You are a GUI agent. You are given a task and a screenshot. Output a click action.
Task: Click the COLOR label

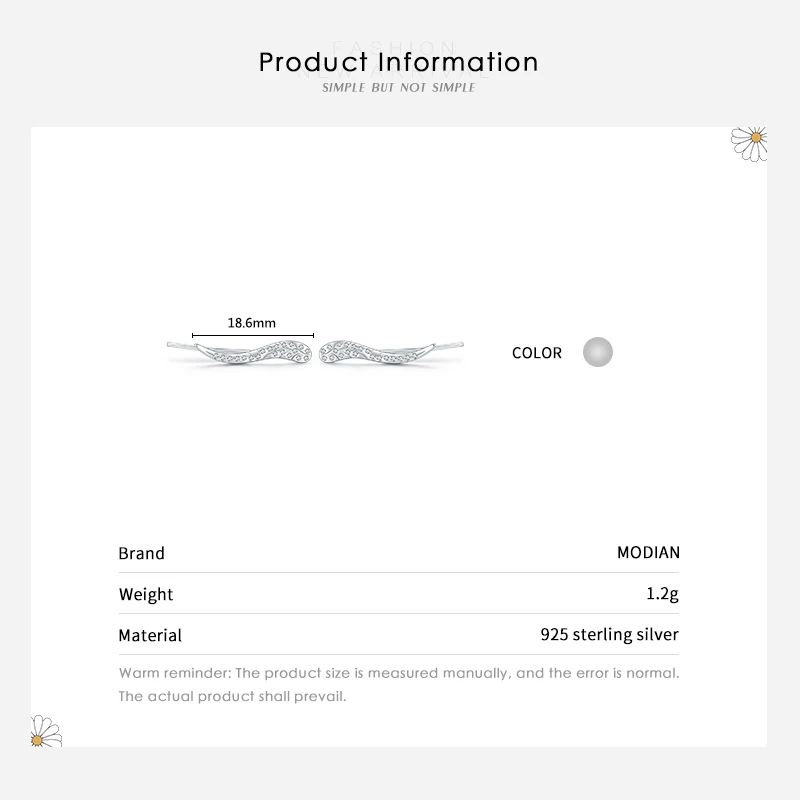point(537,353)
